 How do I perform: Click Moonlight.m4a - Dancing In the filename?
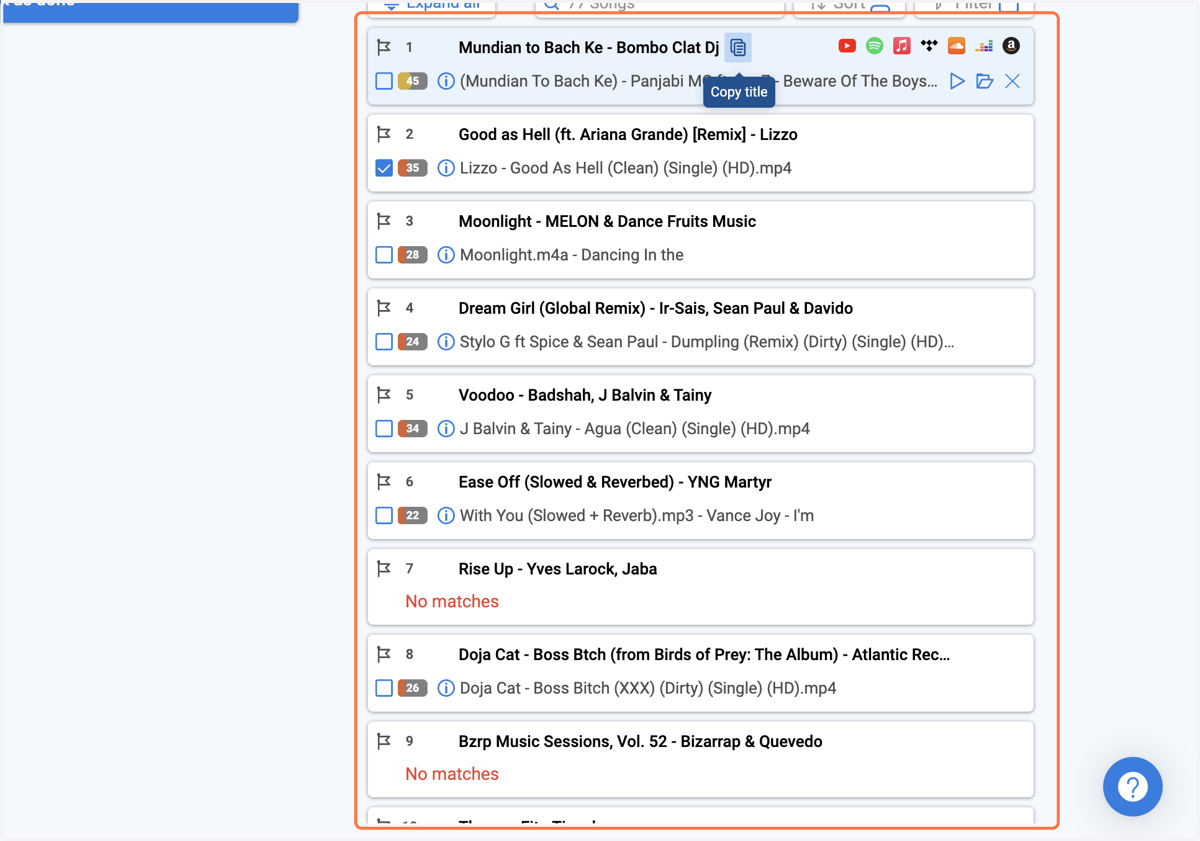click(x=572, y=255)
